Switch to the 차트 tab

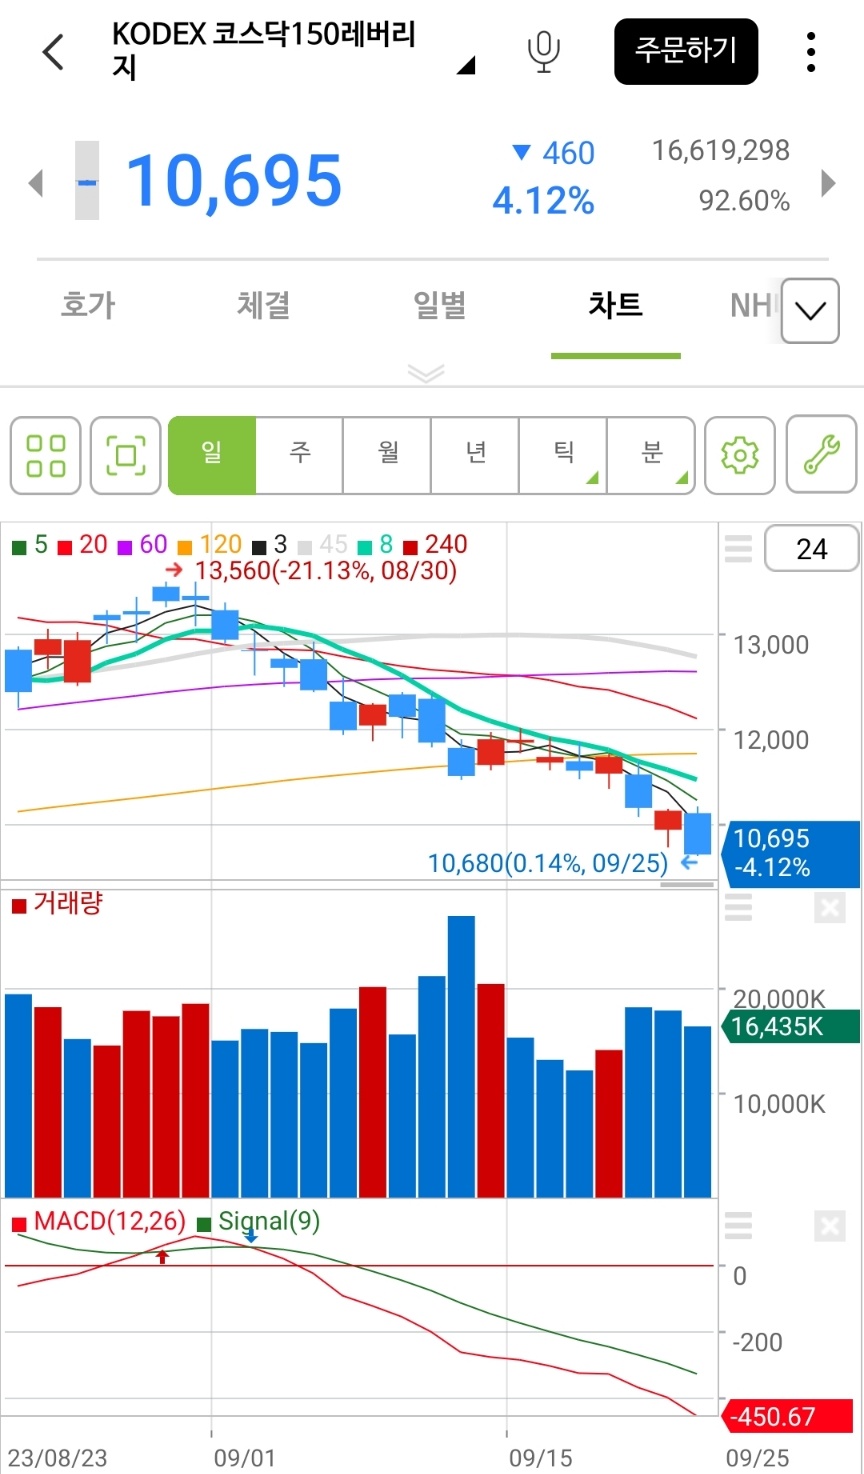pyautogui.click(x=616, y=305)
